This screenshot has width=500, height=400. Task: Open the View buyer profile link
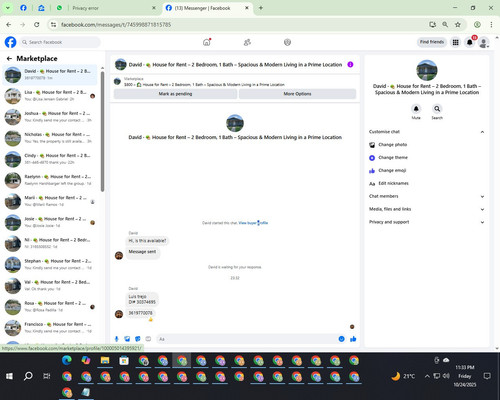click(253, 223)
